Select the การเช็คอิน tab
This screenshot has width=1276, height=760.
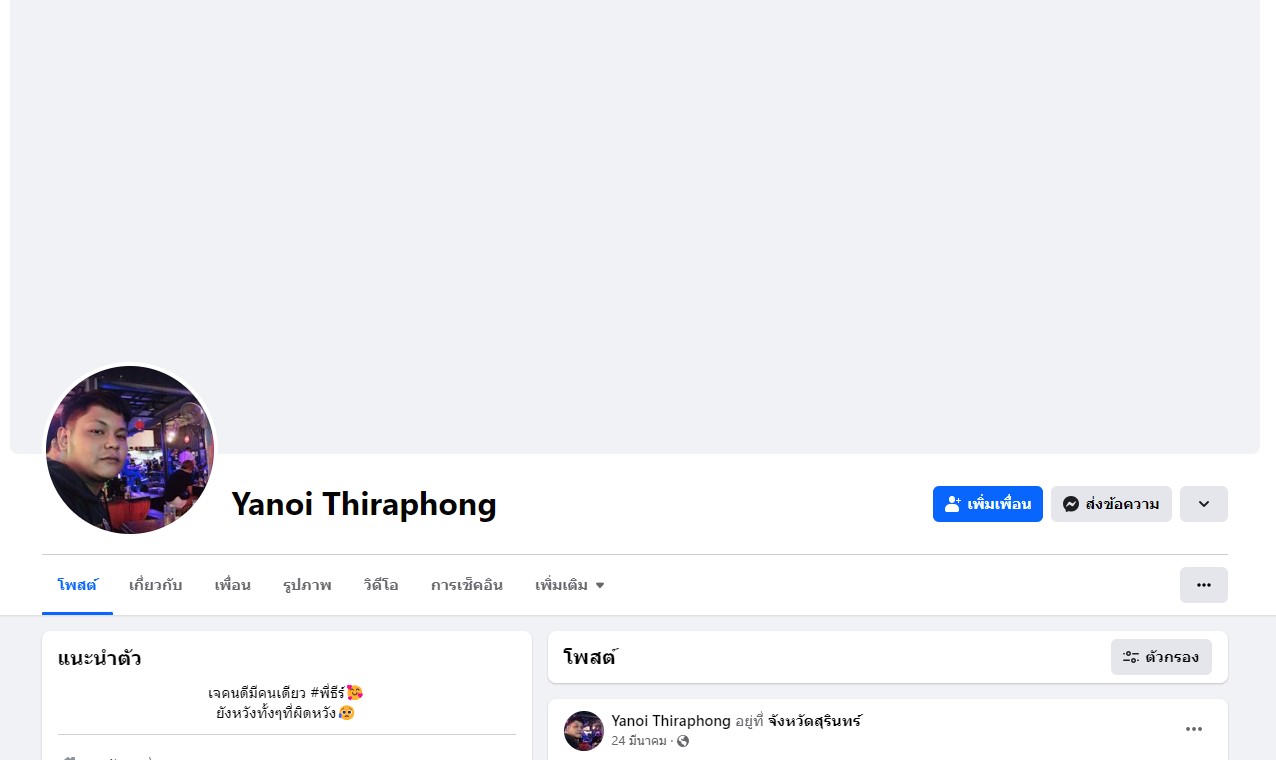click(x=467, y=585)
